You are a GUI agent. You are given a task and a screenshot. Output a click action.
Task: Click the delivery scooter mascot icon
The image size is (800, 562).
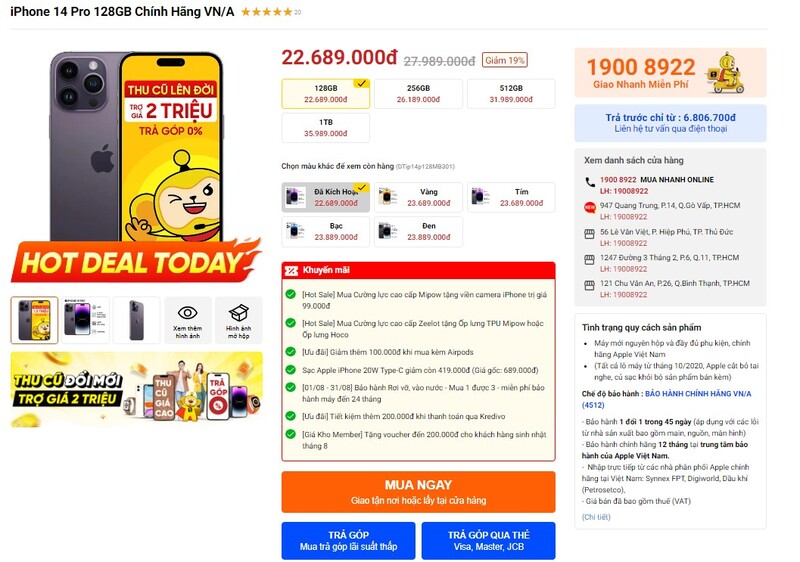(725, 73)
